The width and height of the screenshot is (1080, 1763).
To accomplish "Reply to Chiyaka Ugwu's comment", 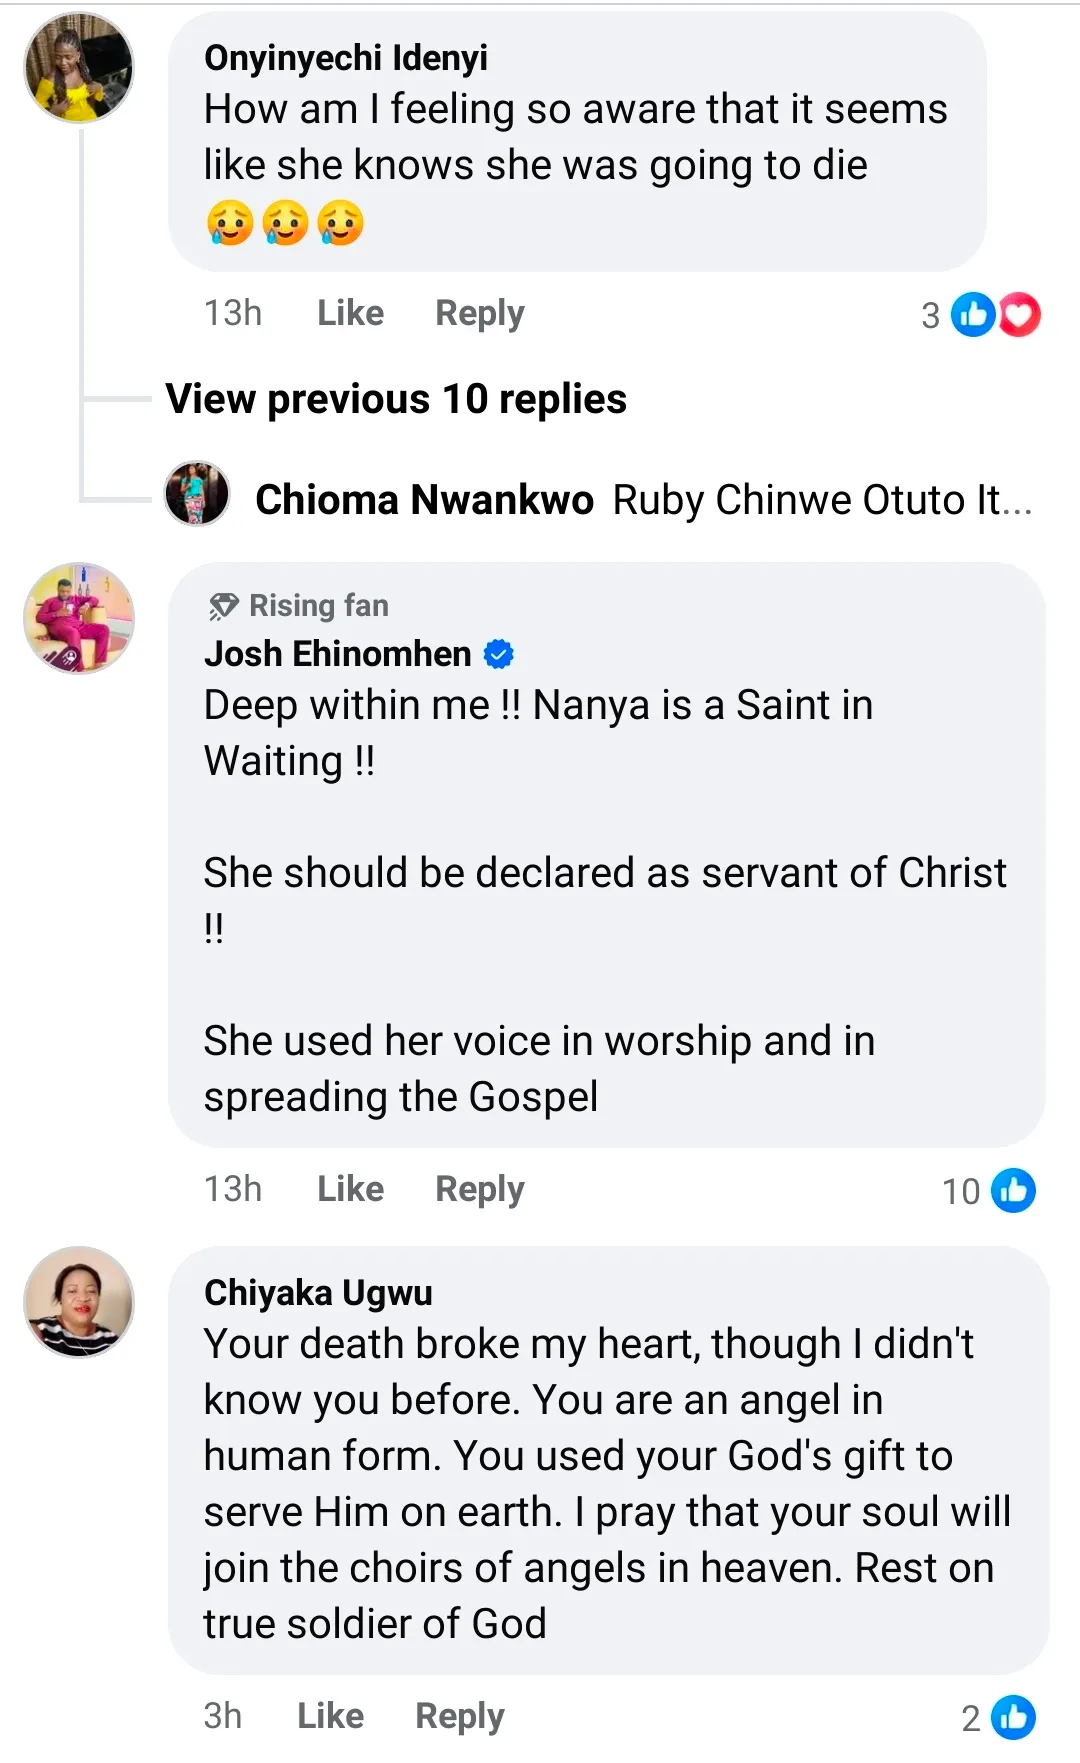I will tap(459, 1716).
